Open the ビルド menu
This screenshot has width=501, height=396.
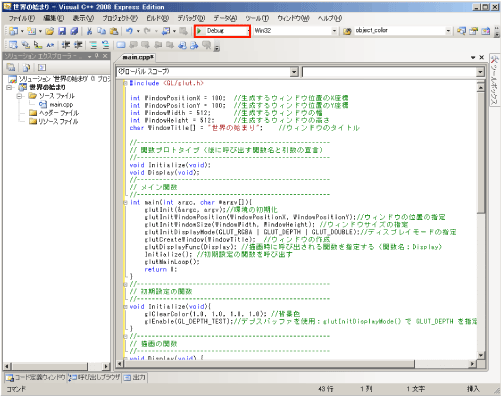coord(157,18)
